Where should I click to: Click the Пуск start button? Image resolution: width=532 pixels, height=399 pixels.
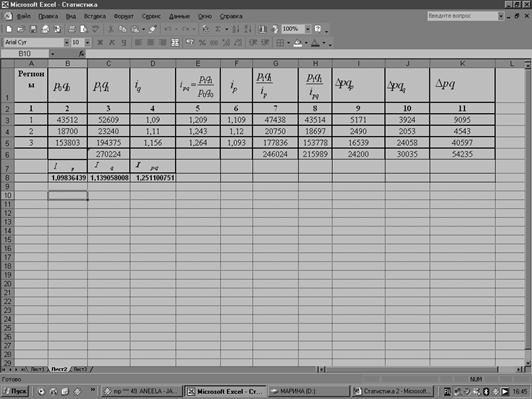click(15, 391)
